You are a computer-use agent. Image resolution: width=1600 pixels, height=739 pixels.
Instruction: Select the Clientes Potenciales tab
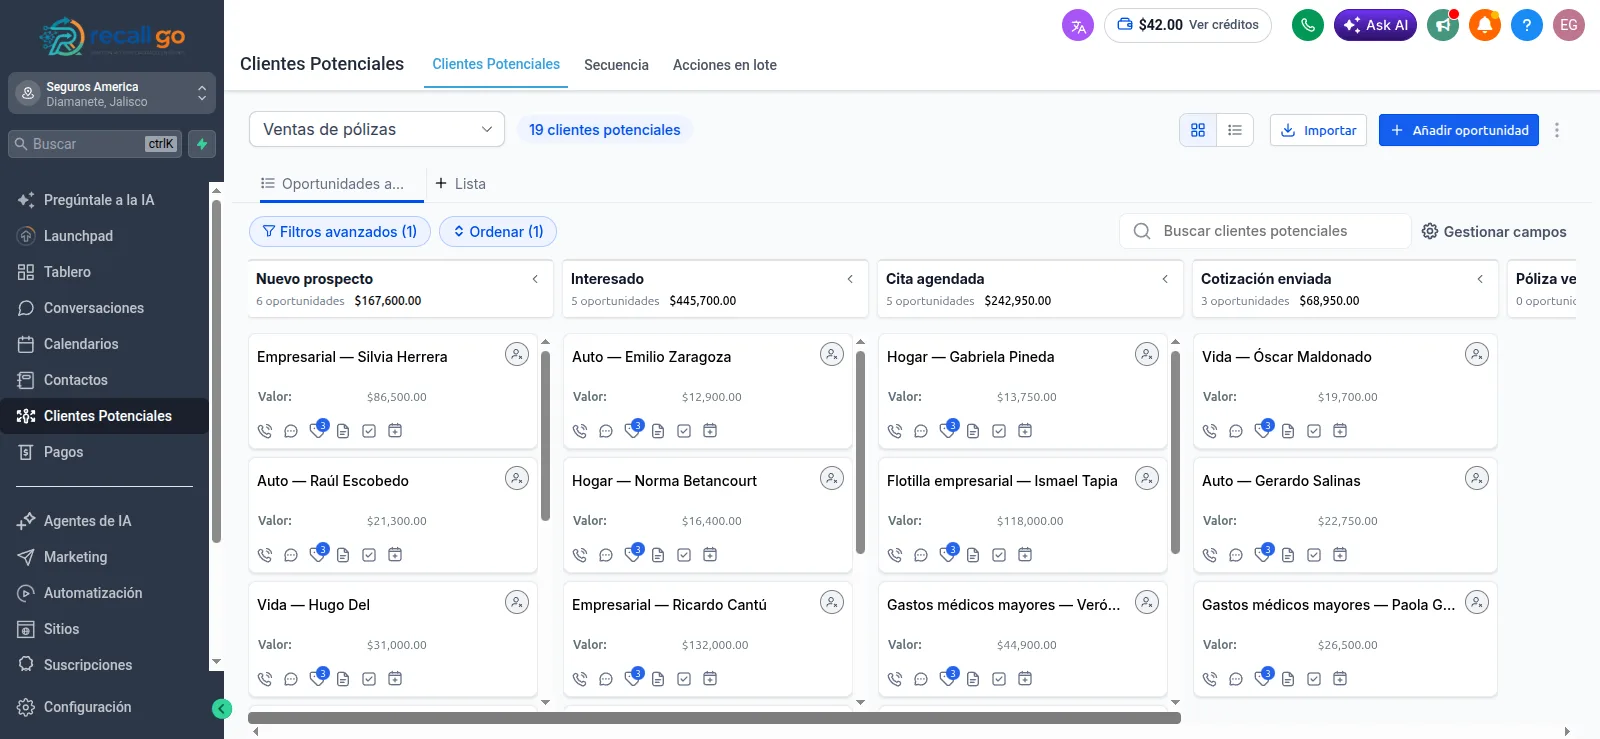(496, 64)
